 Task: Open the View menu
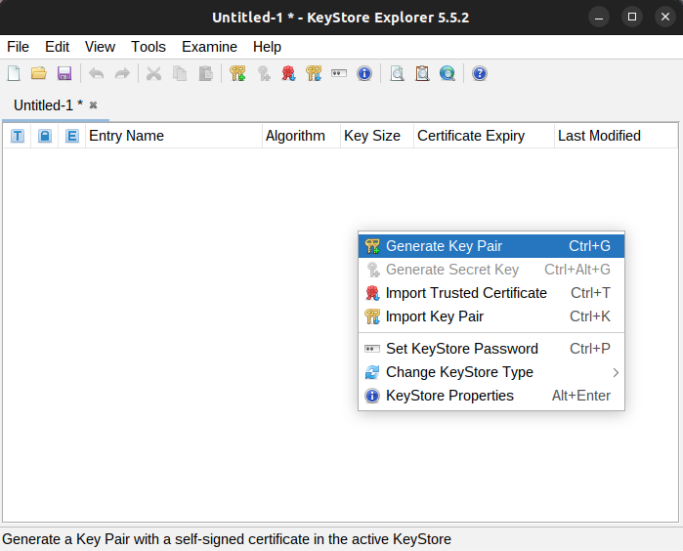coord(100,47)
